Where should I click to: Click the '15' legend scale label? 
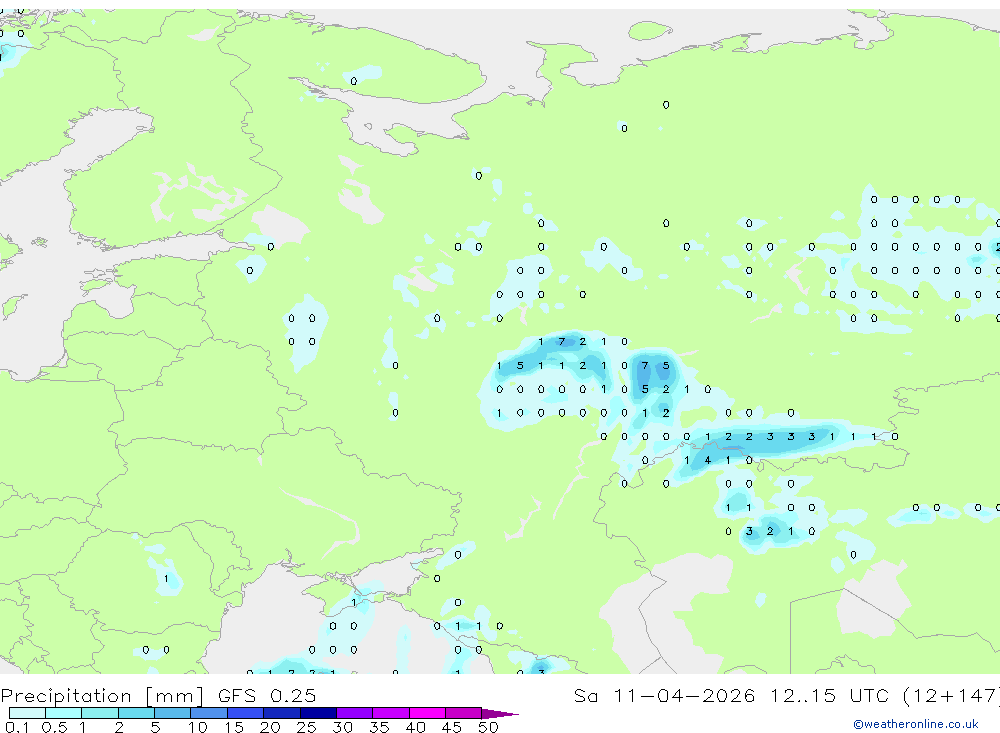click(x=234, y=727)
